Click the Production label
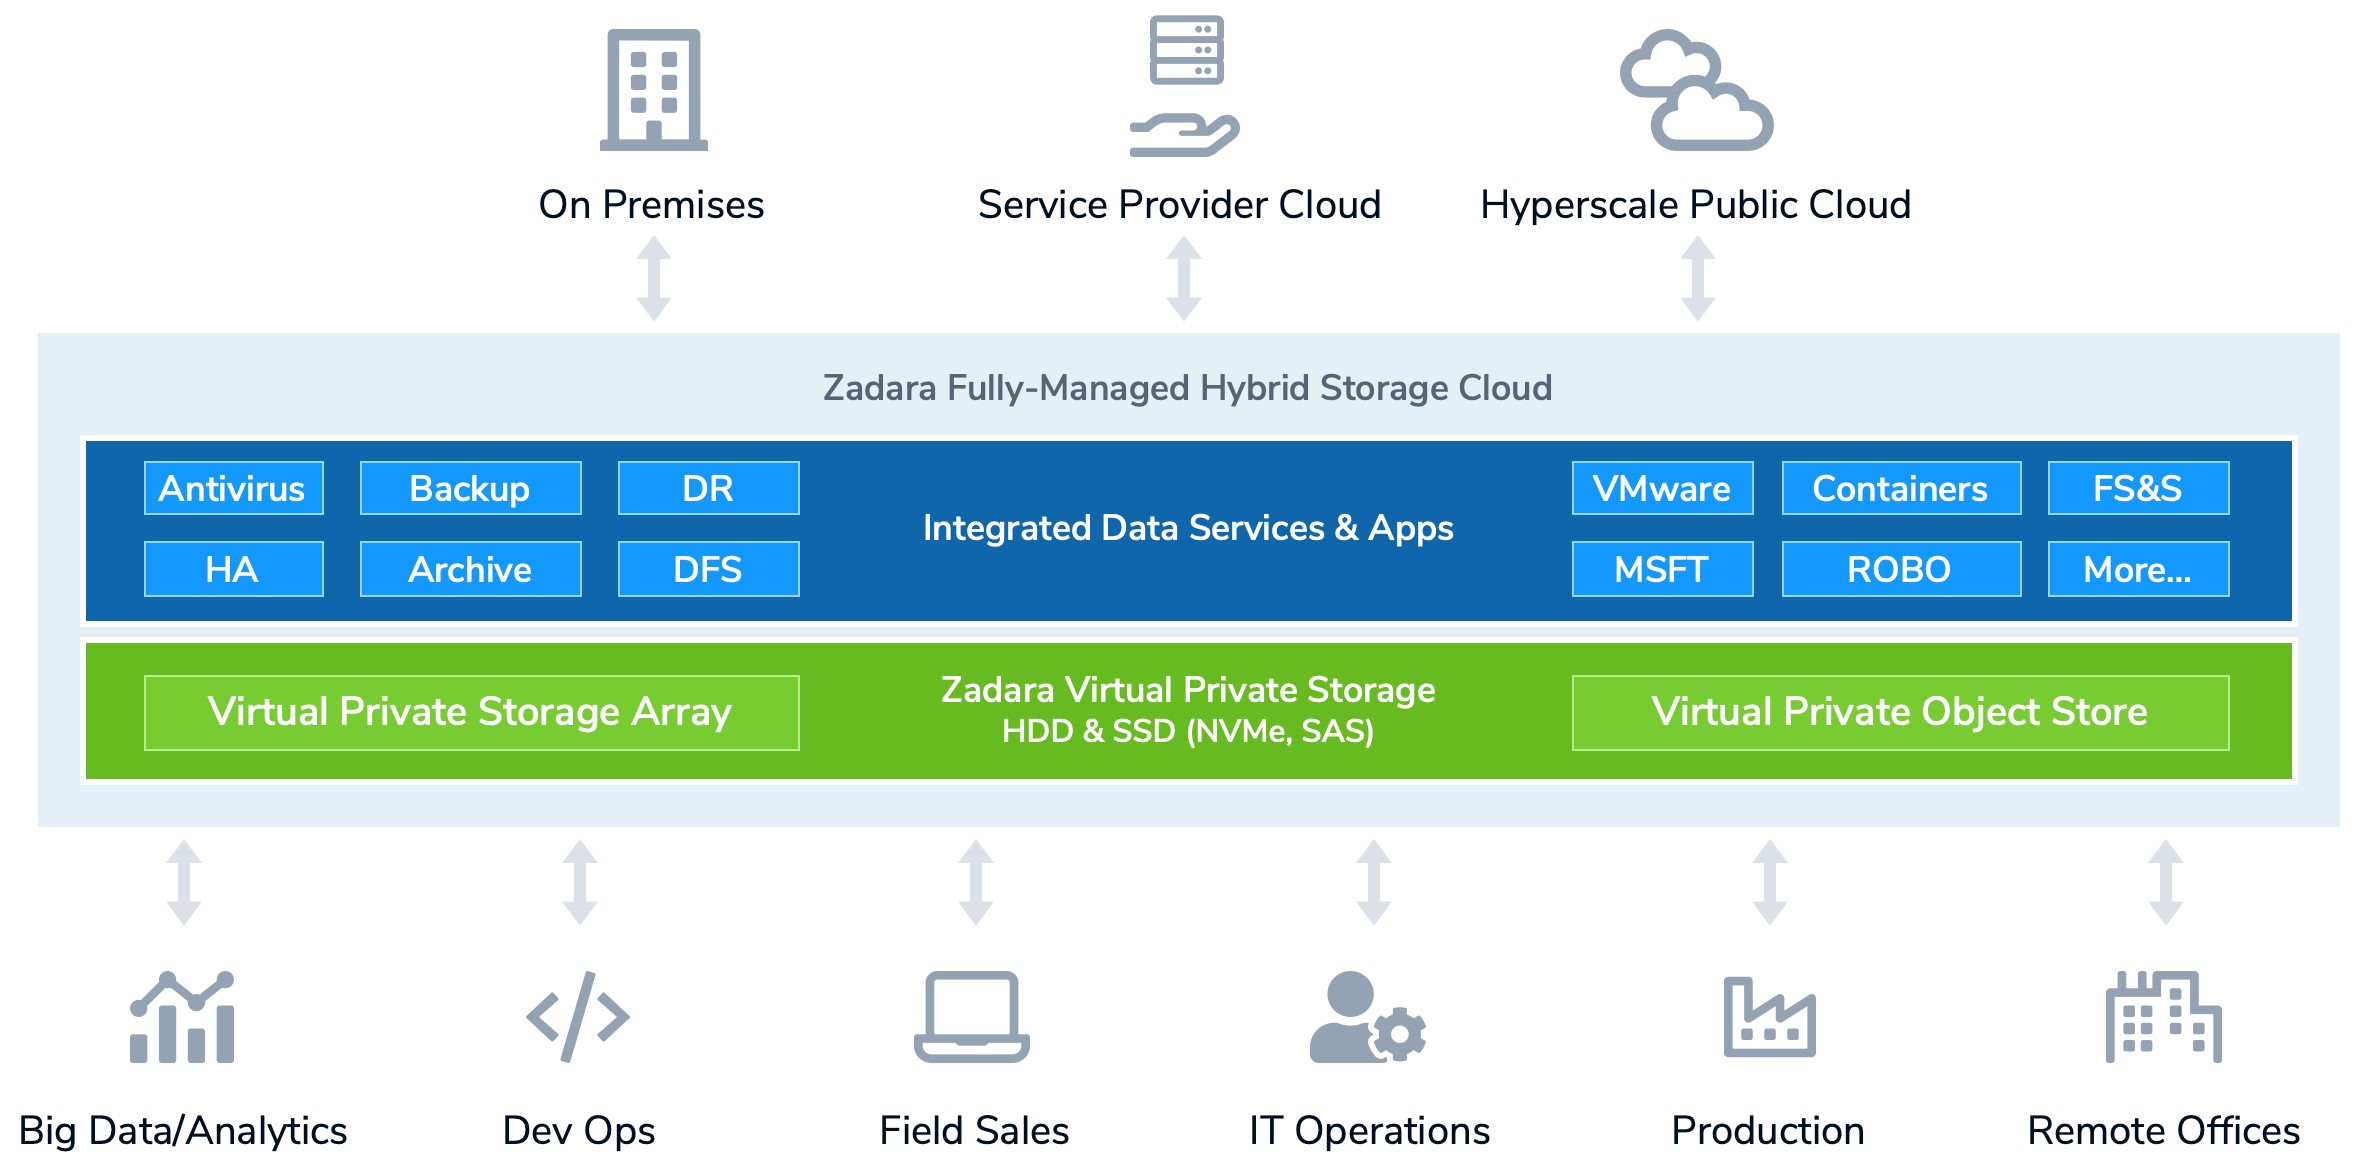Image resolution: width=2374 pixels, height=1170 pixels. coord(1768,1131)
